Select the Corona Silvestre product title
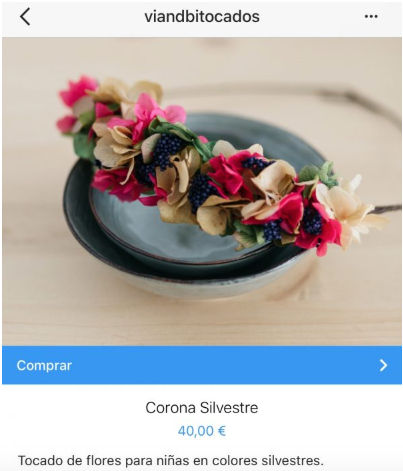This screenshot has width=403, height=471. (202, 408)
